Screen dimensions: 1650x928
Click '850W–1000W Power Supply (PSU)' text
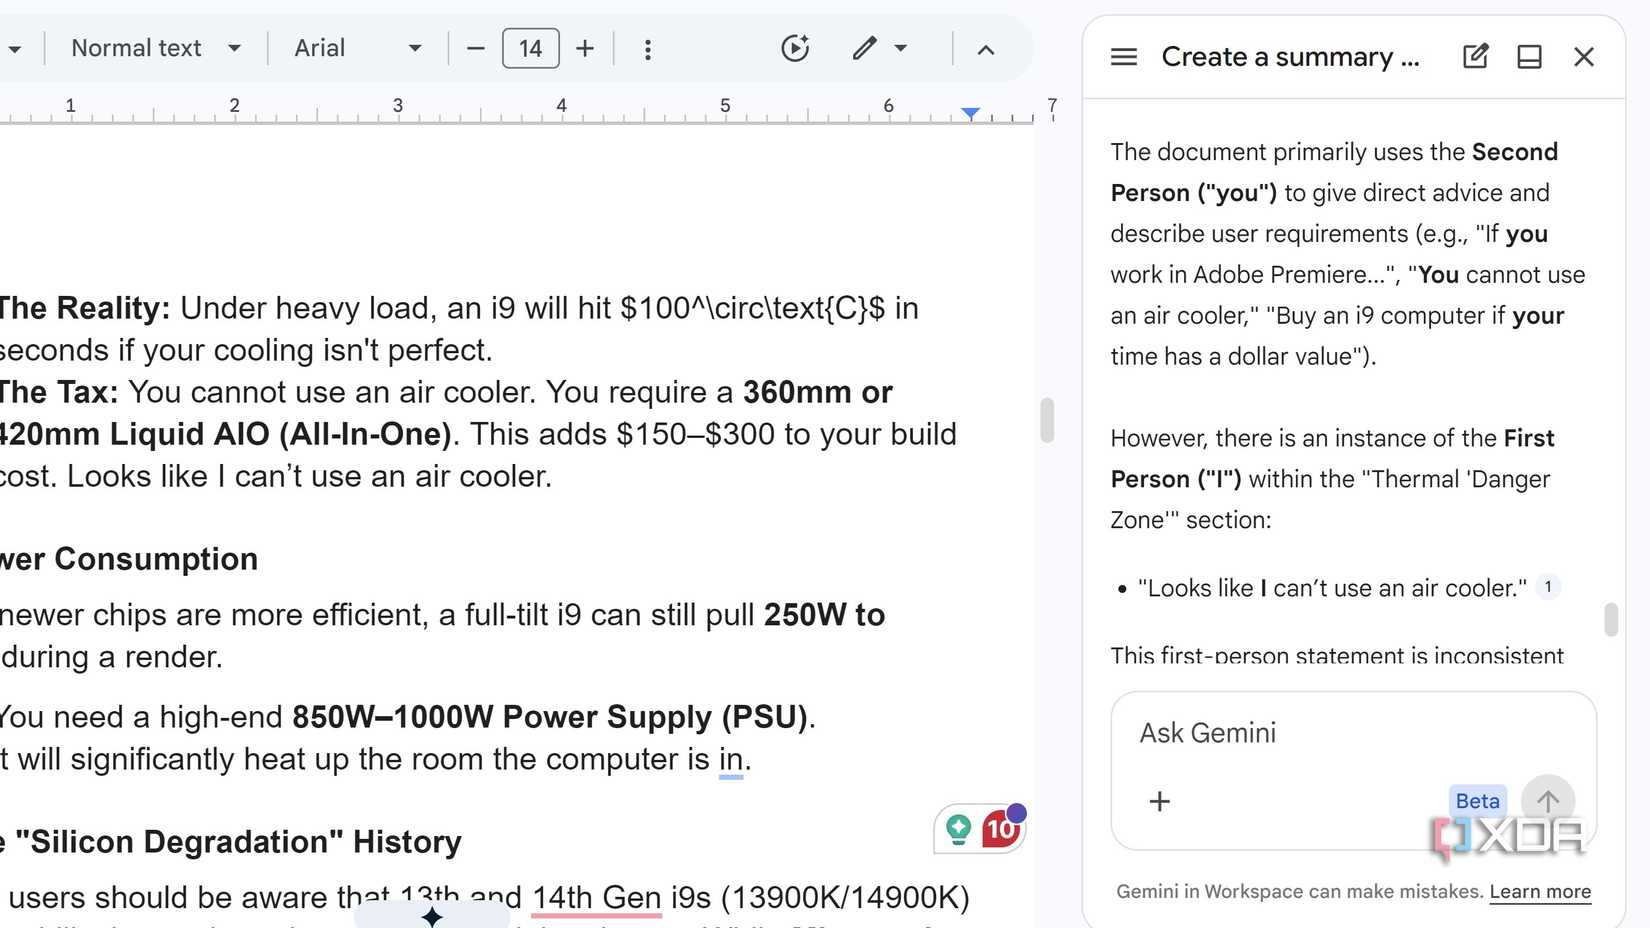tap(550, 717)
